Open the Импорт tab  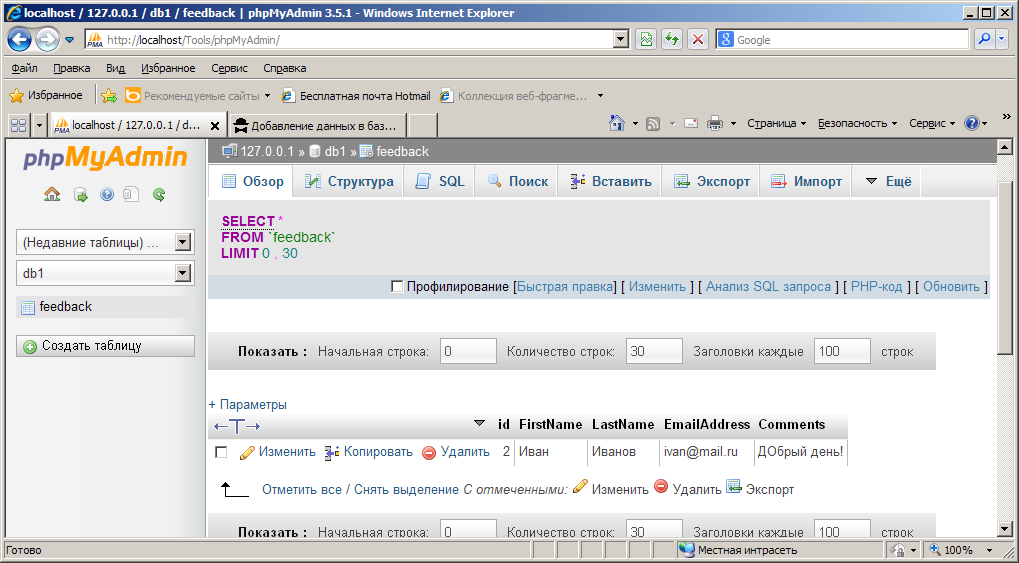click(806, 181)
